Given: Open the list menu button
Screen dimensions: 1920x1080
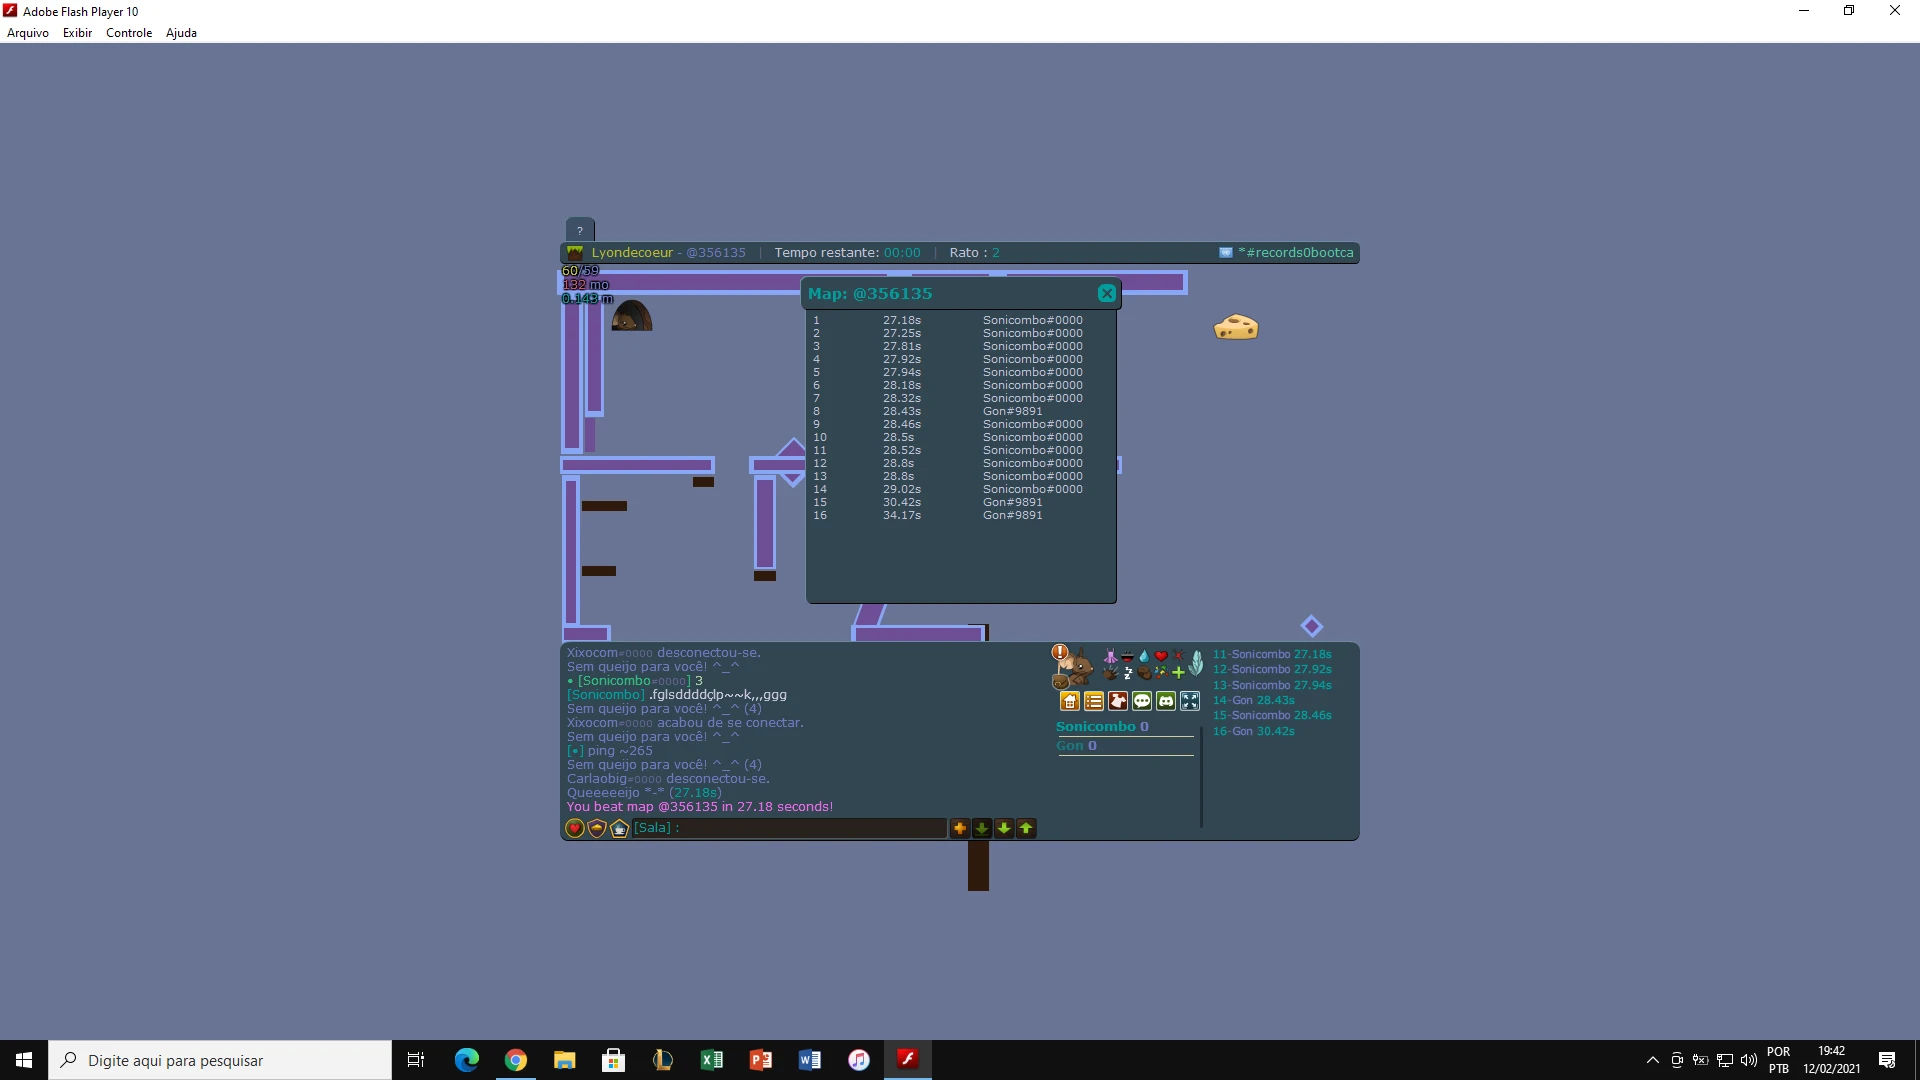Looking at the screenshot, I should (x=1094, y=701).
